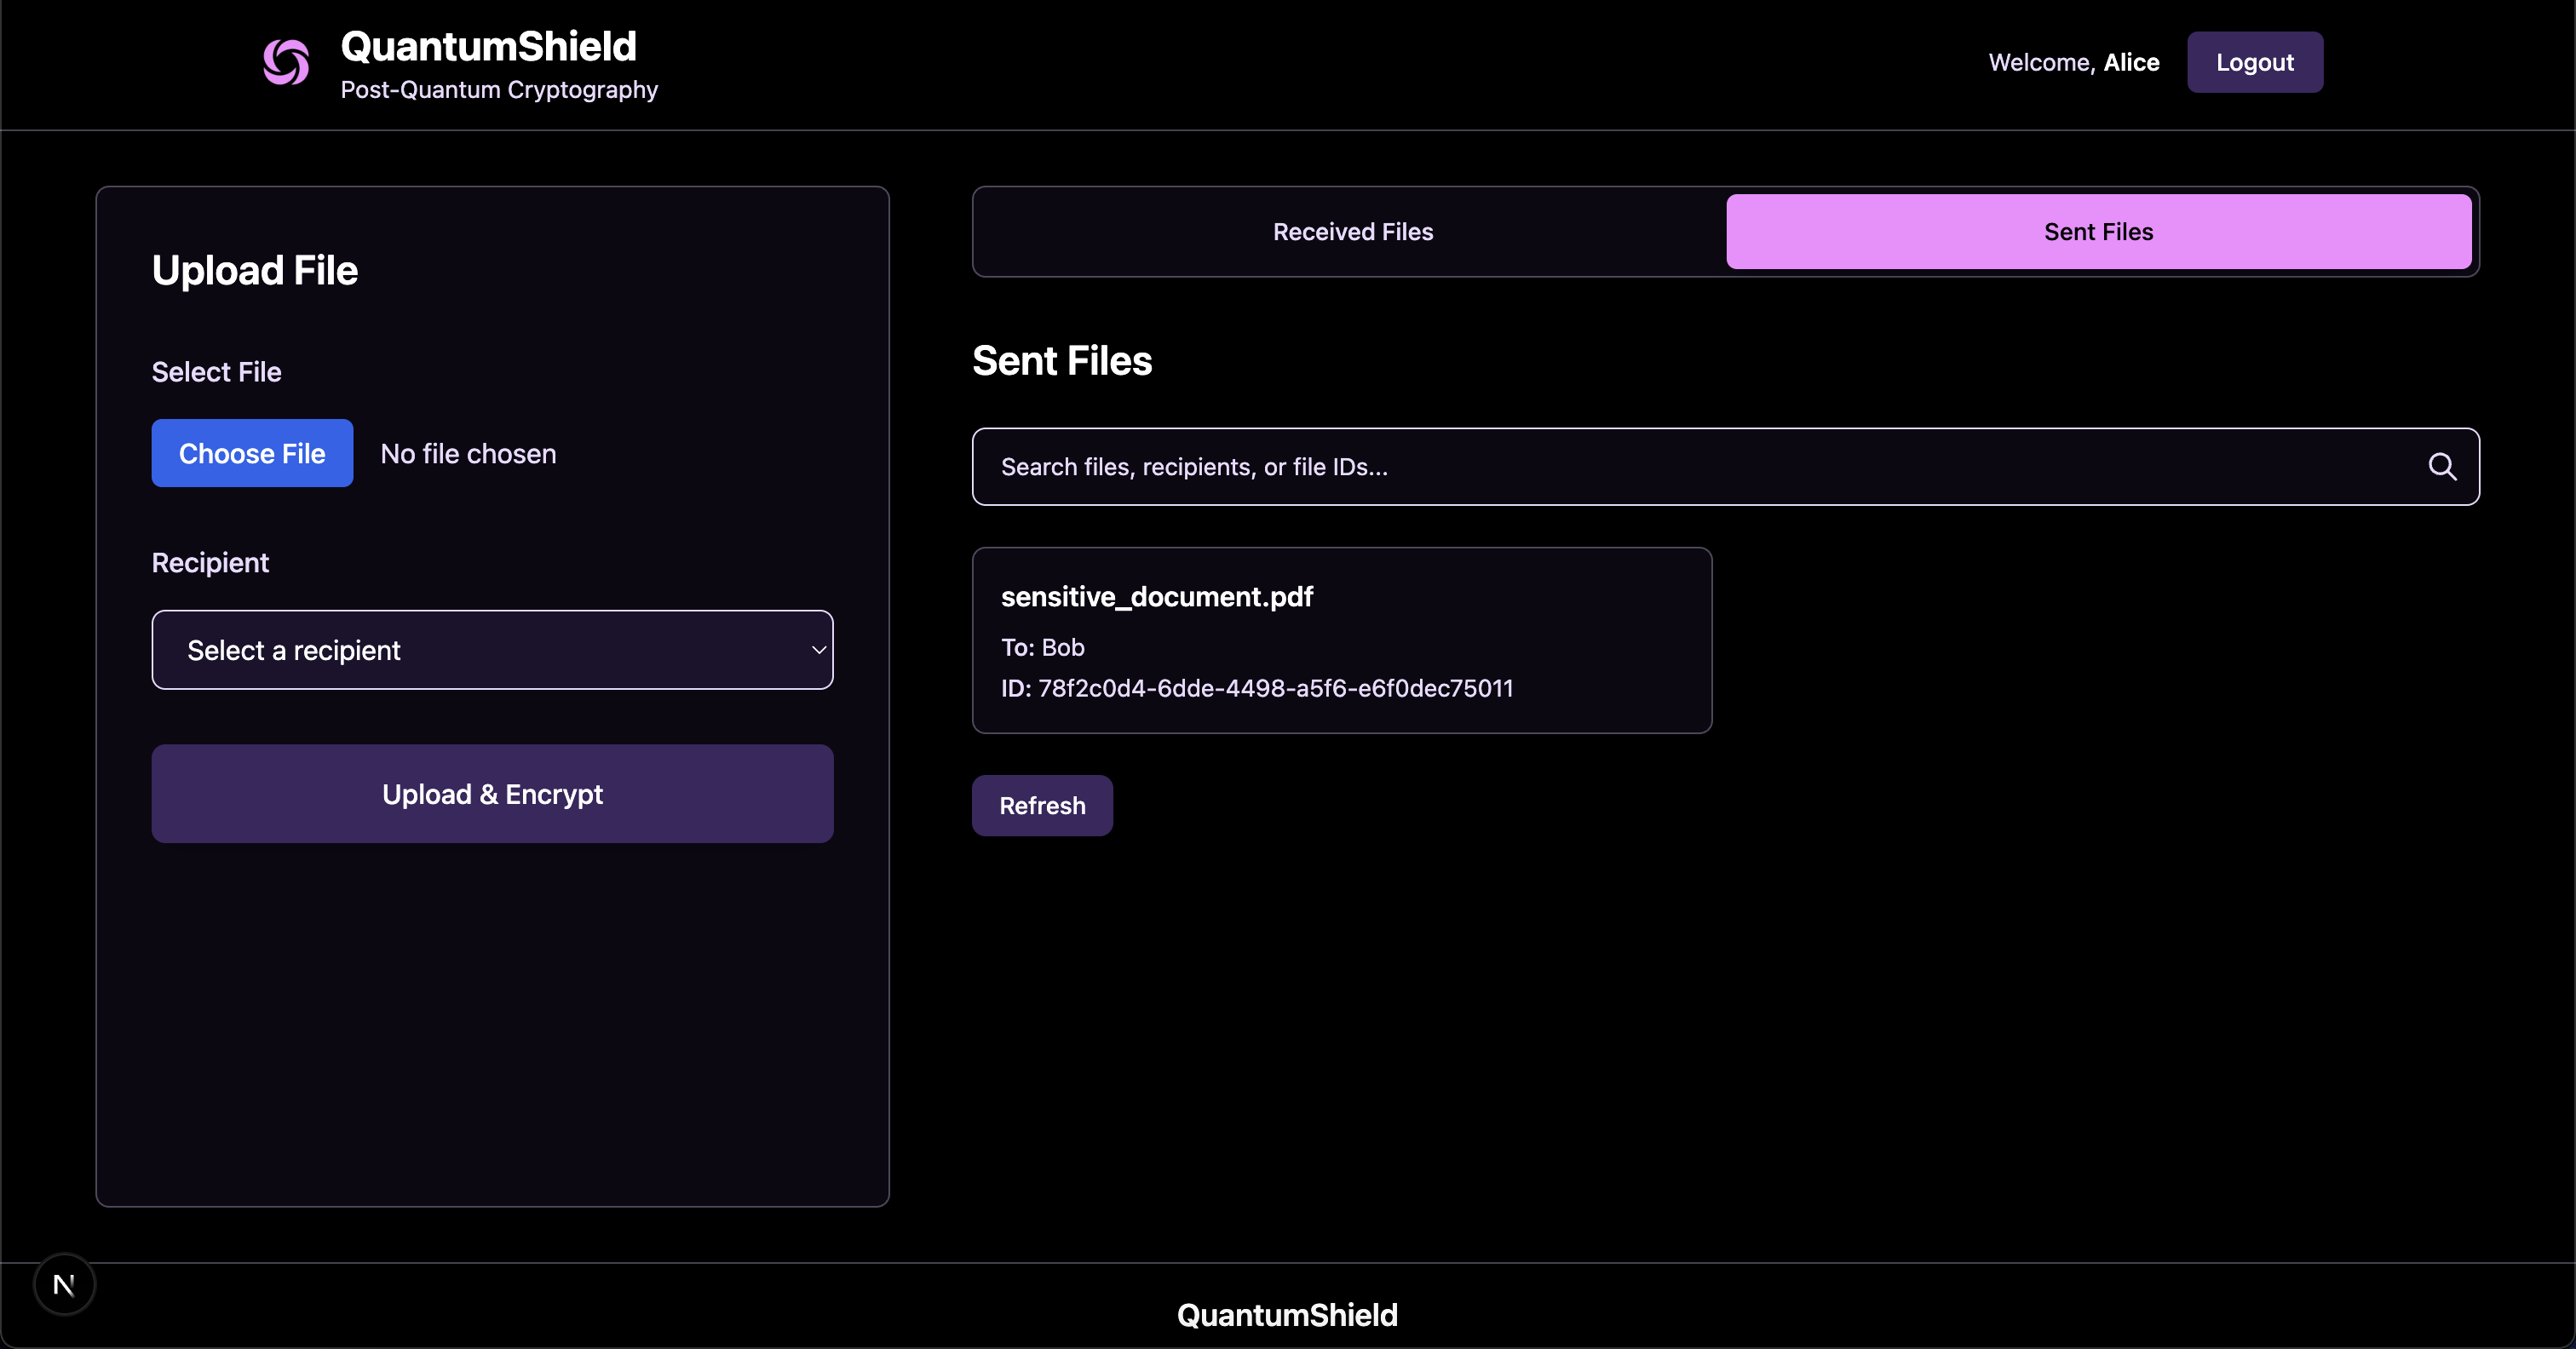The image size is (2576, 1349).
Task: Click the QuantumShield header title
Action: pyautogui.click(x=488, y=46)
